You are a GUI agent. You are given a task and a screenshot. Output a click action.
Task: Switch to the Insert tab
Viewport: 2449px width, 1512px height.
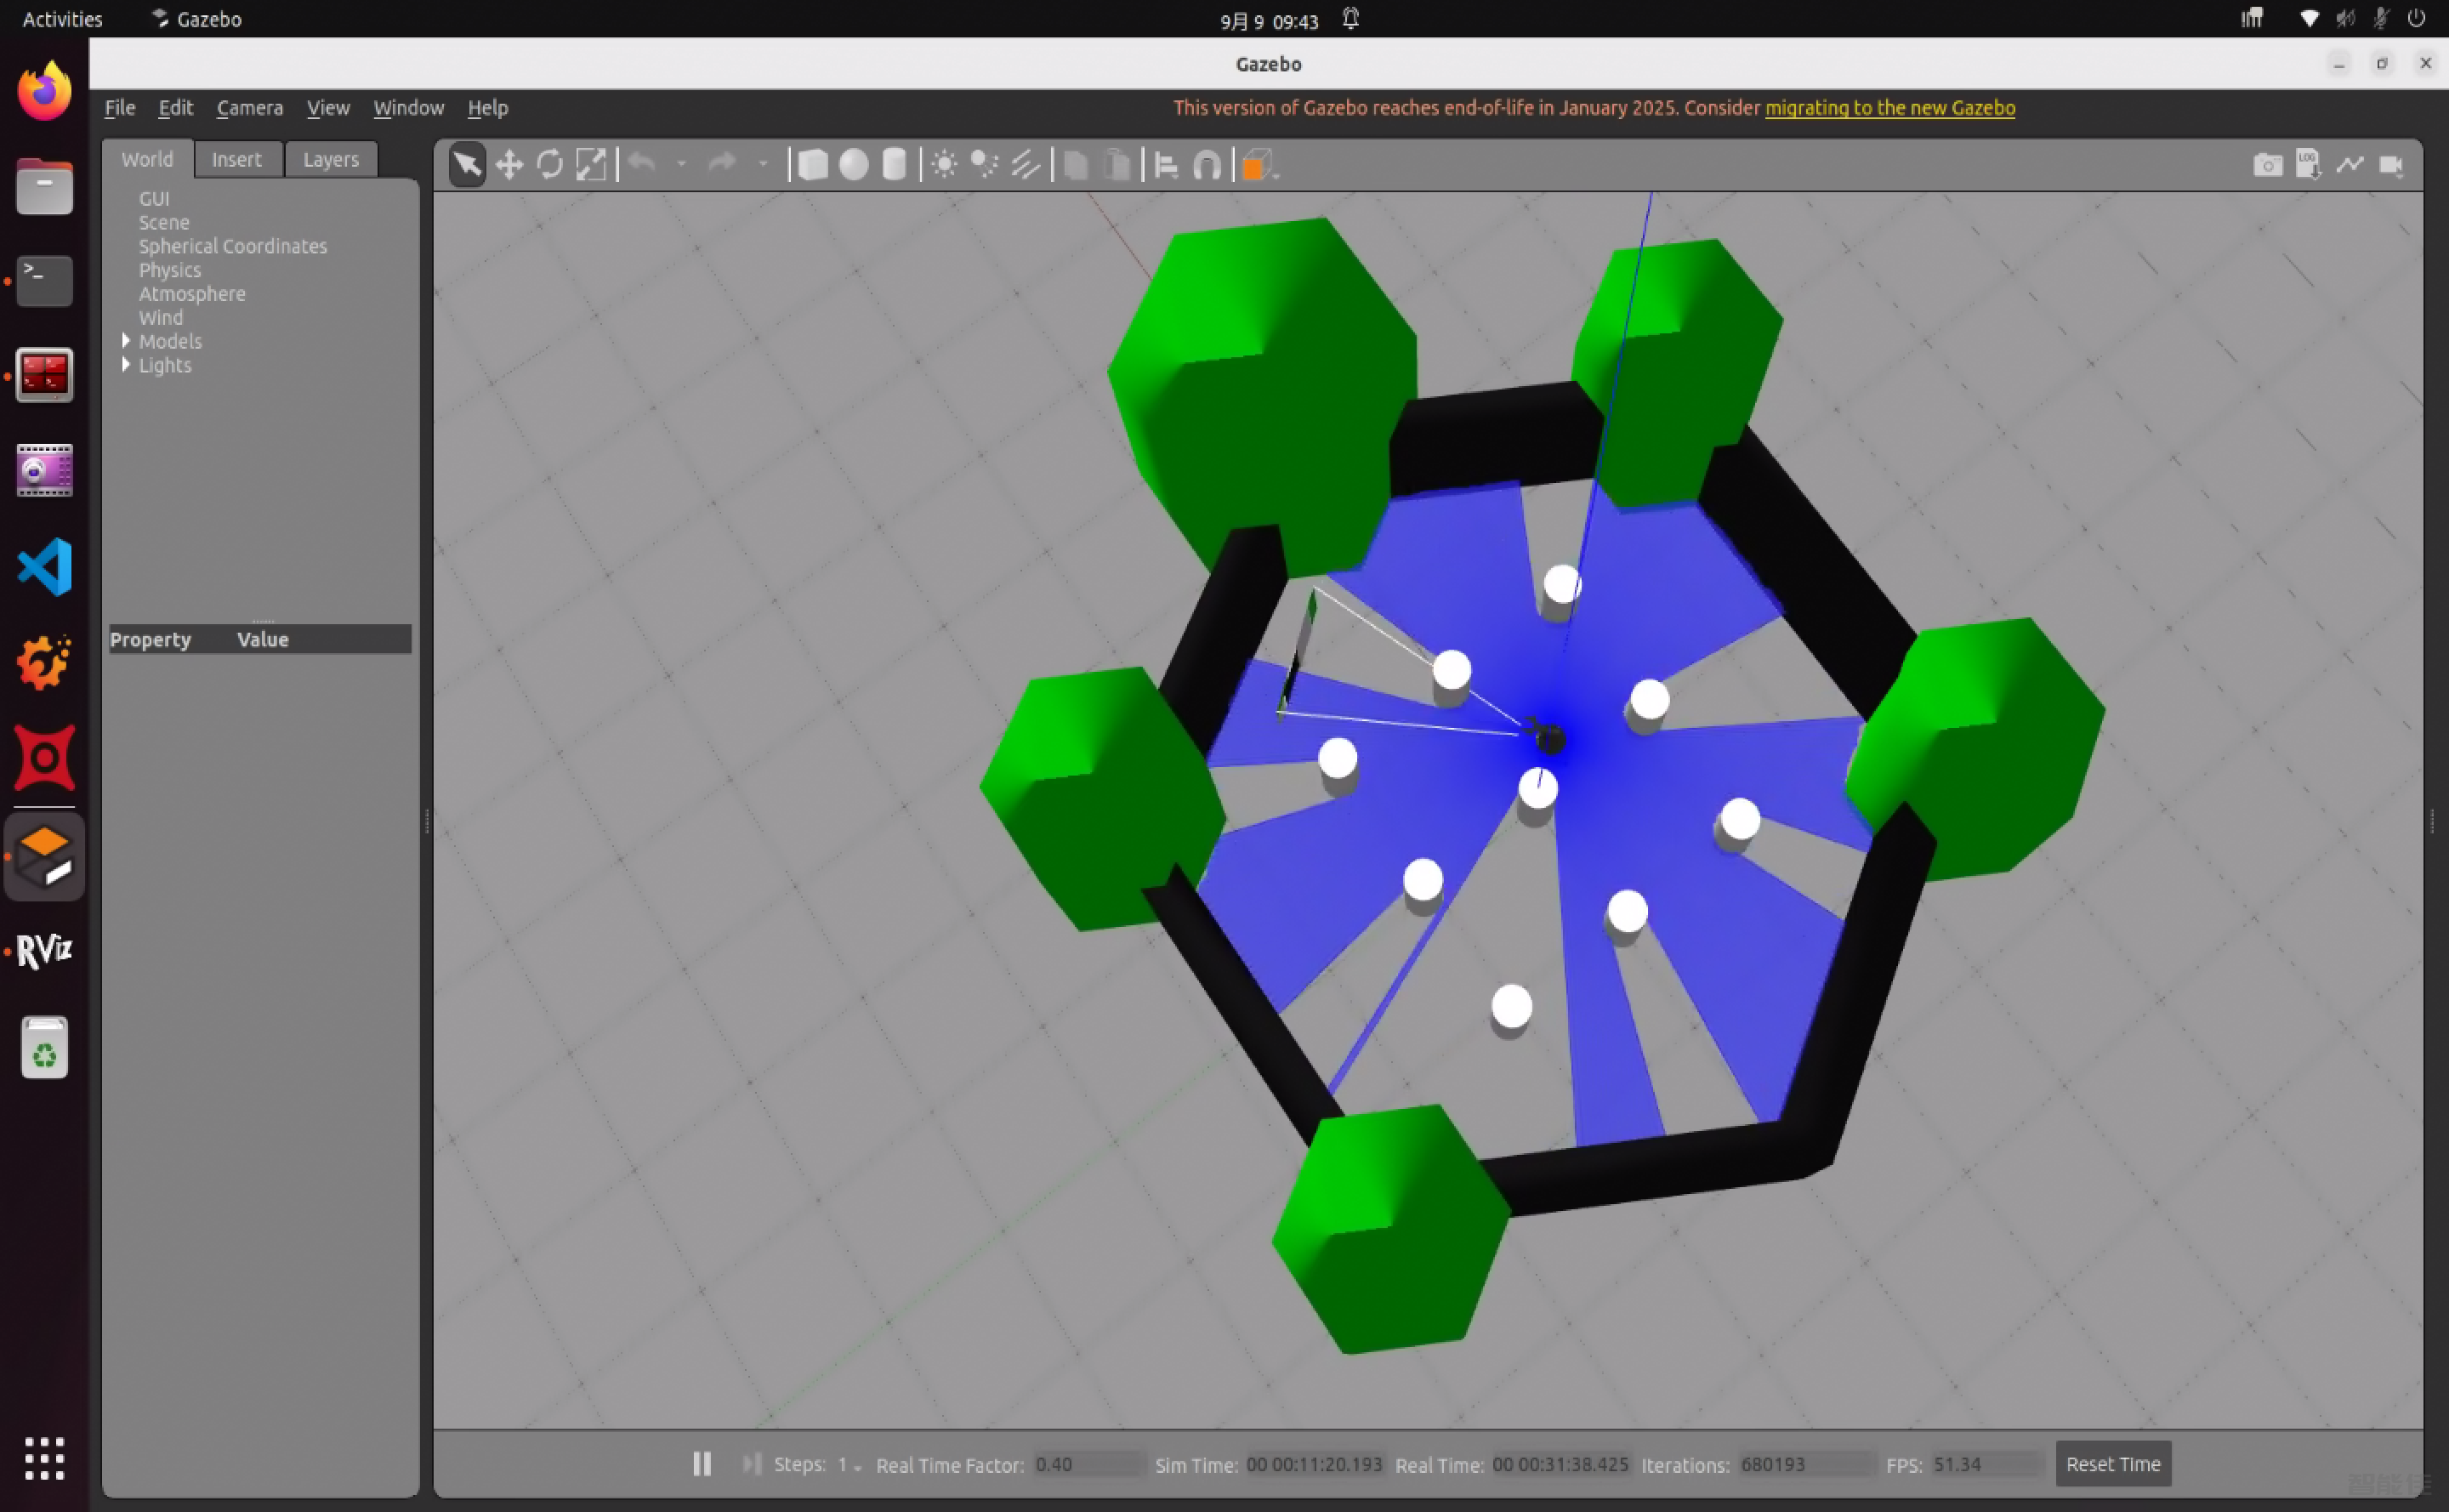click(236, 159)
